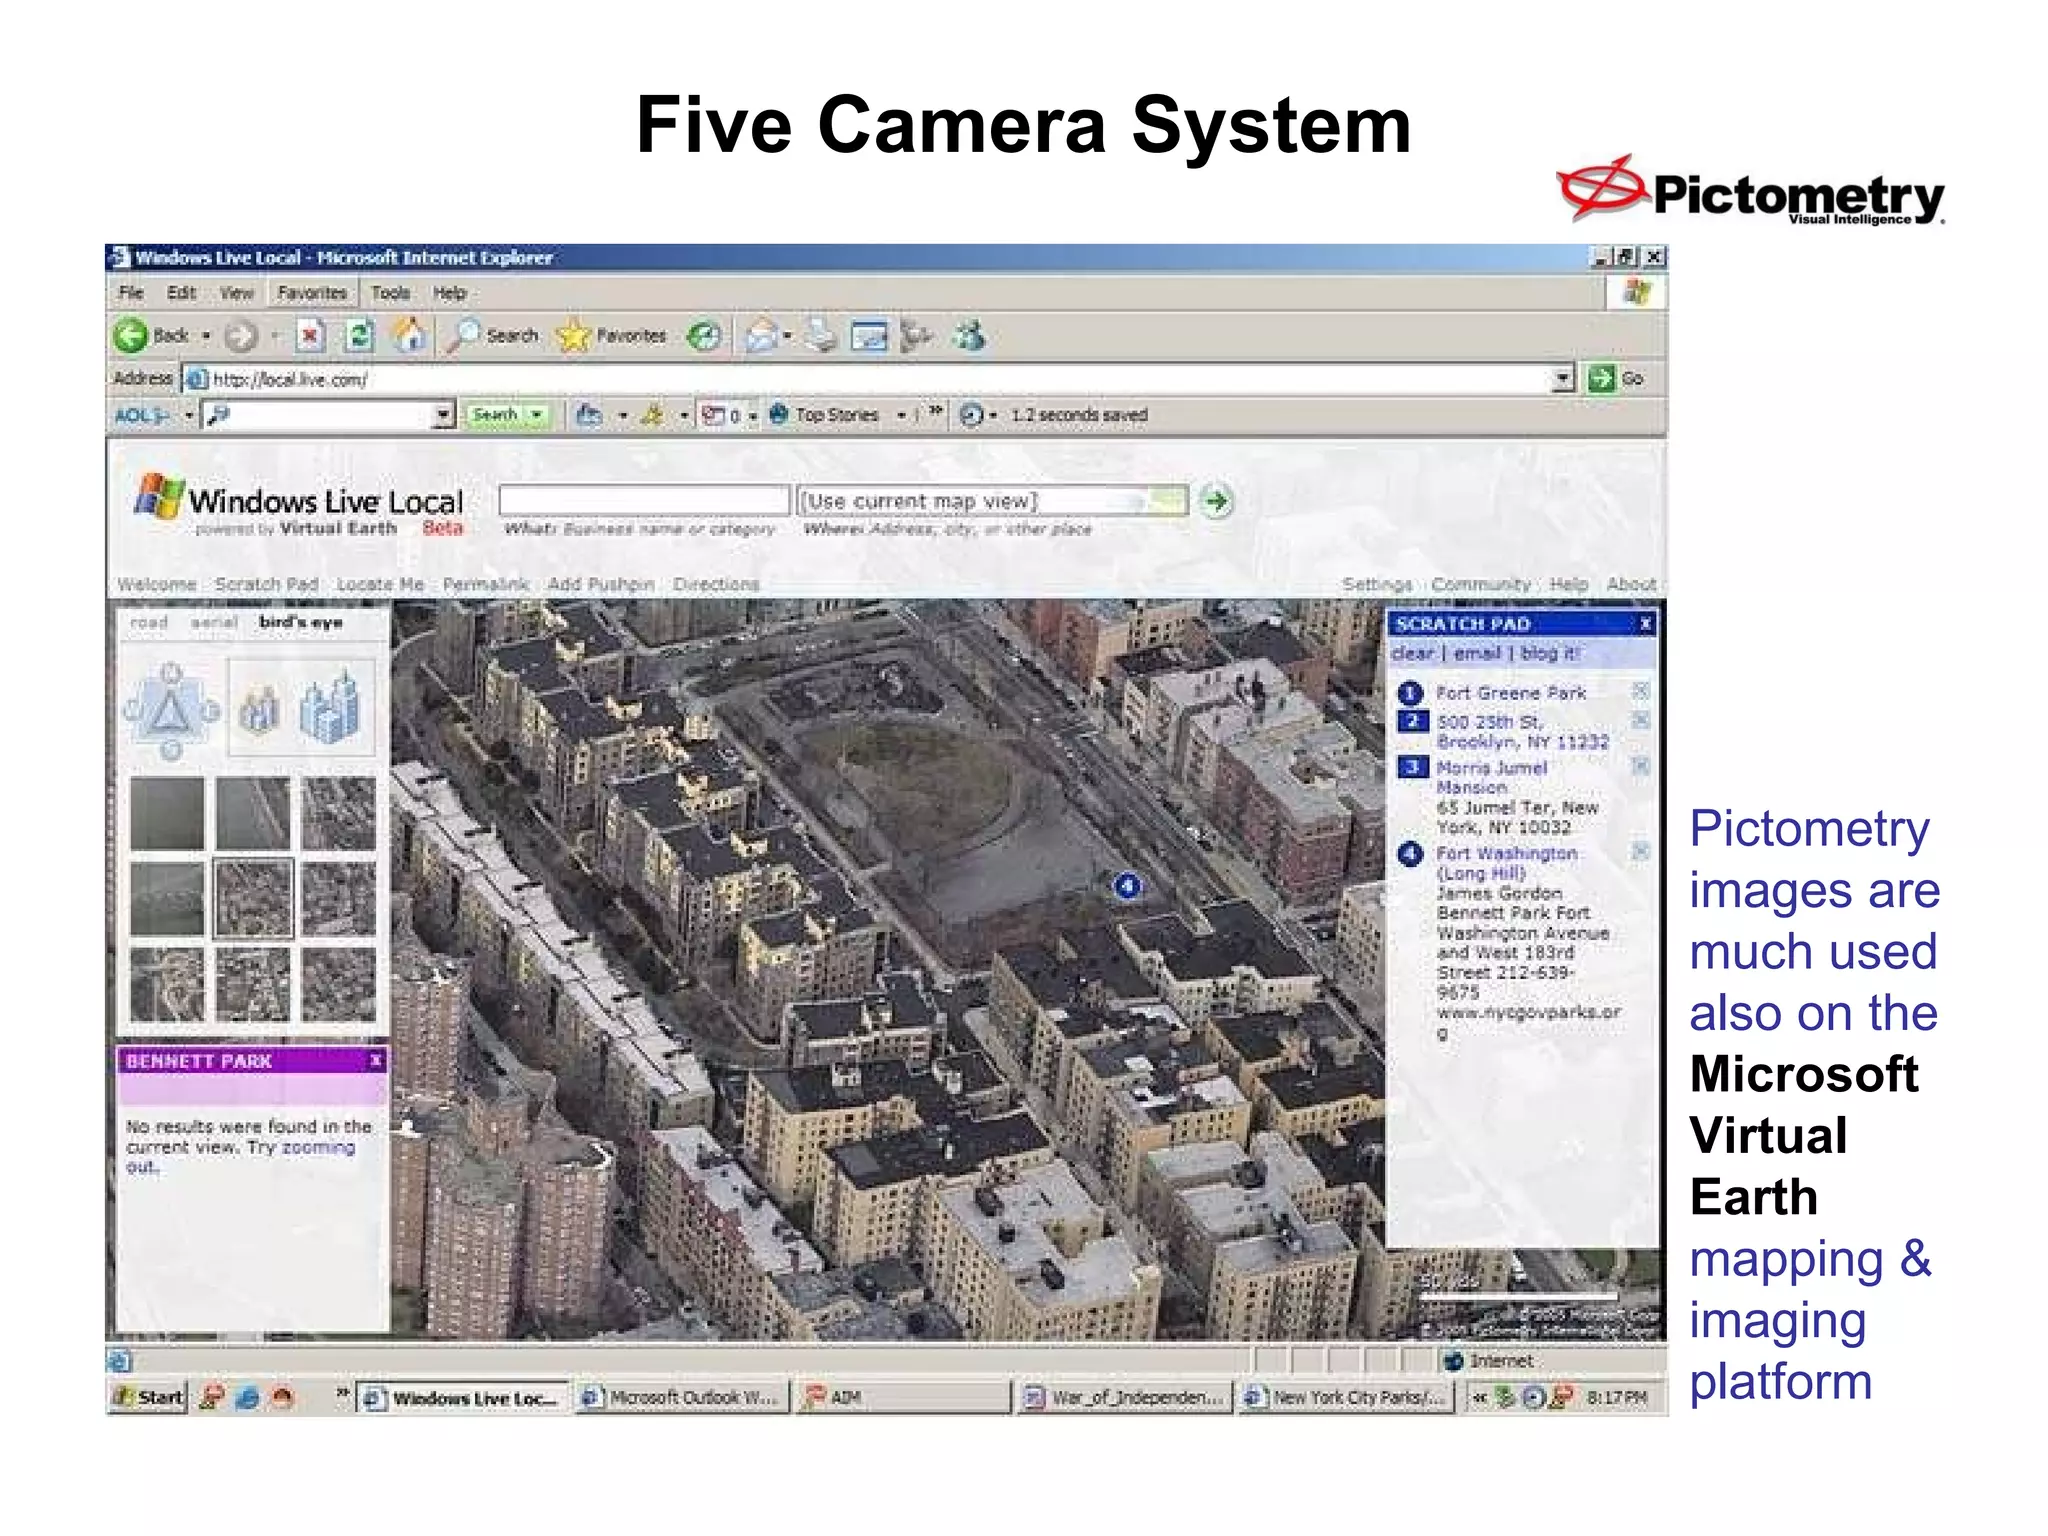Click the Mail envelope toolbar icon

[761, 336]
